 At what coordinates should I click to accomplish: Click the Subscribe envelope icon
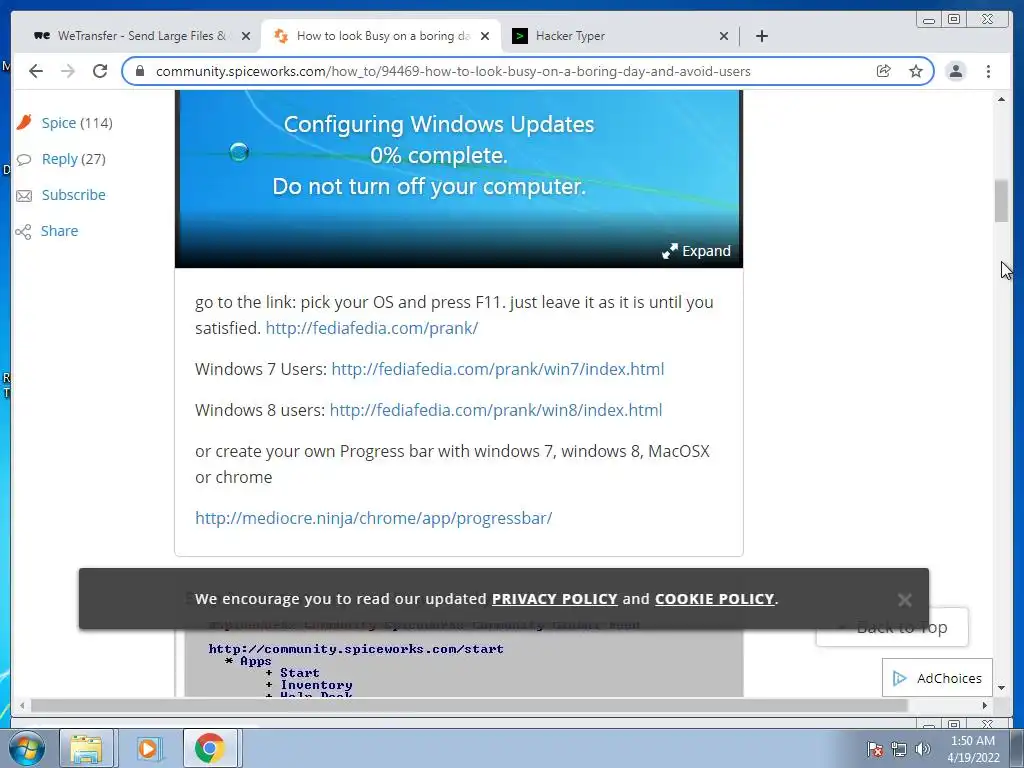tap(24, 196)
